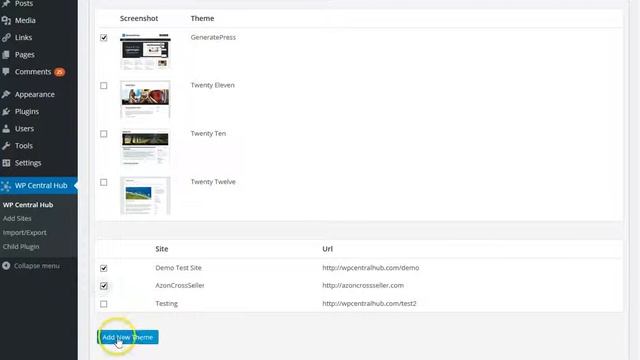The width and height of the screenshot is (640, 360).
Task: Open the Posts menu
Action: pyautogui.click(x=24, y=3)
